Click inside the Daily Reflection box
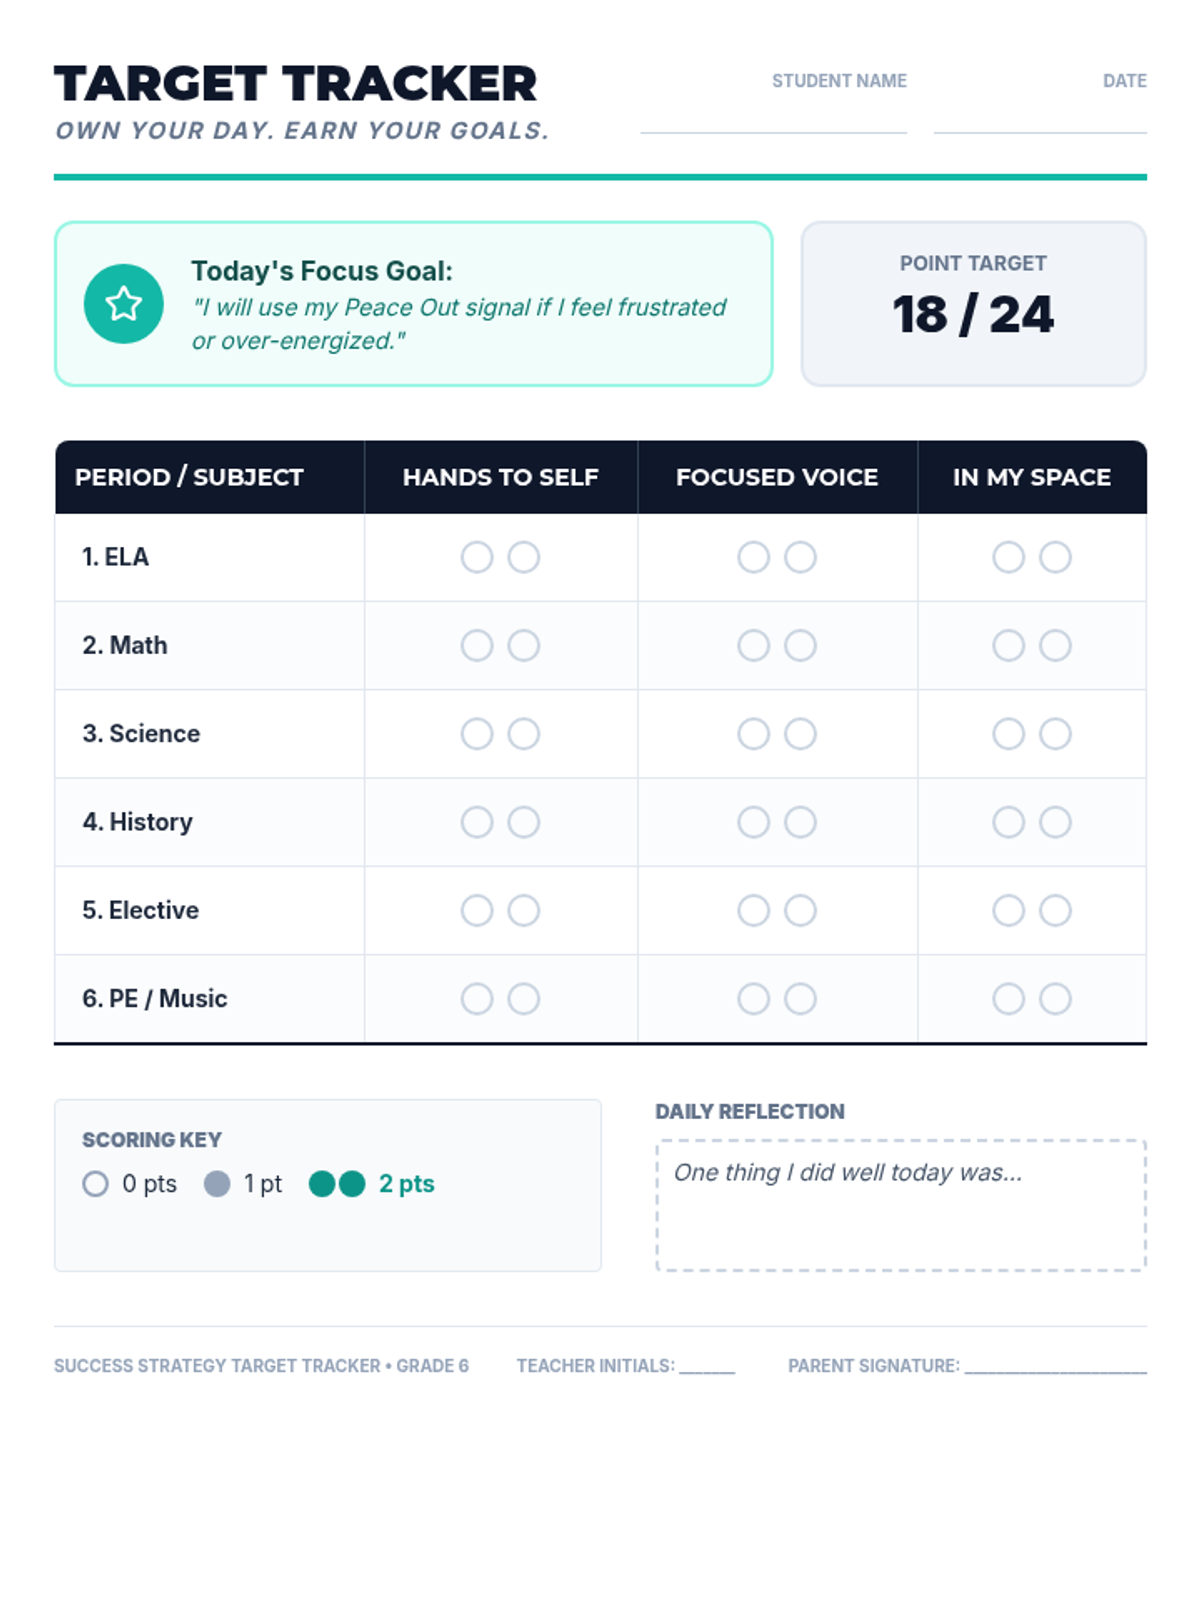Screen dimensions: 1200x1600 pos(900,1215)
